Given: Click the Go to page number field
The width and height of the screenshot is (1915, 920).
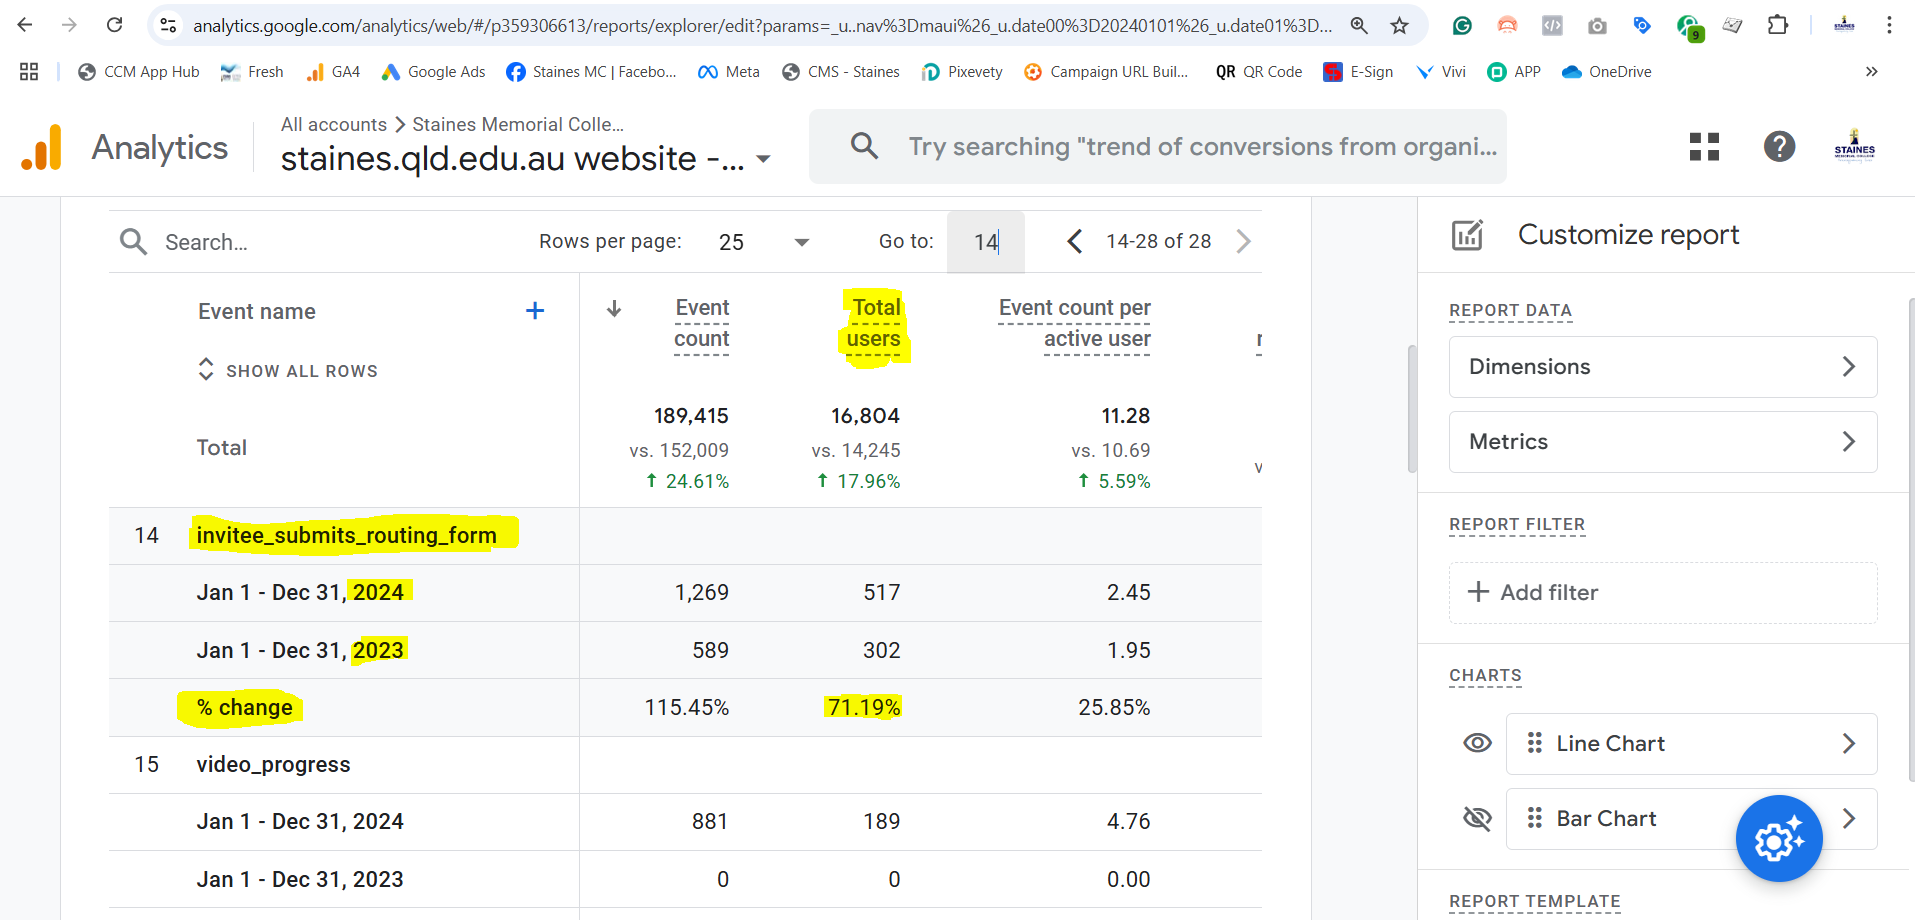Looking at the screenshot, I should [985, 242].
